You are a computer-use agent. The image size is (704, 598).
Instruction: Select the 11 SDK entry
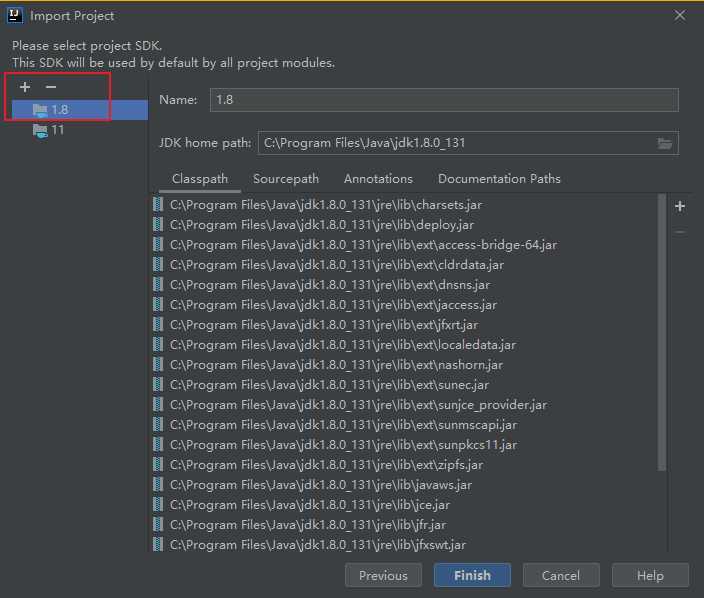point(79,130)
